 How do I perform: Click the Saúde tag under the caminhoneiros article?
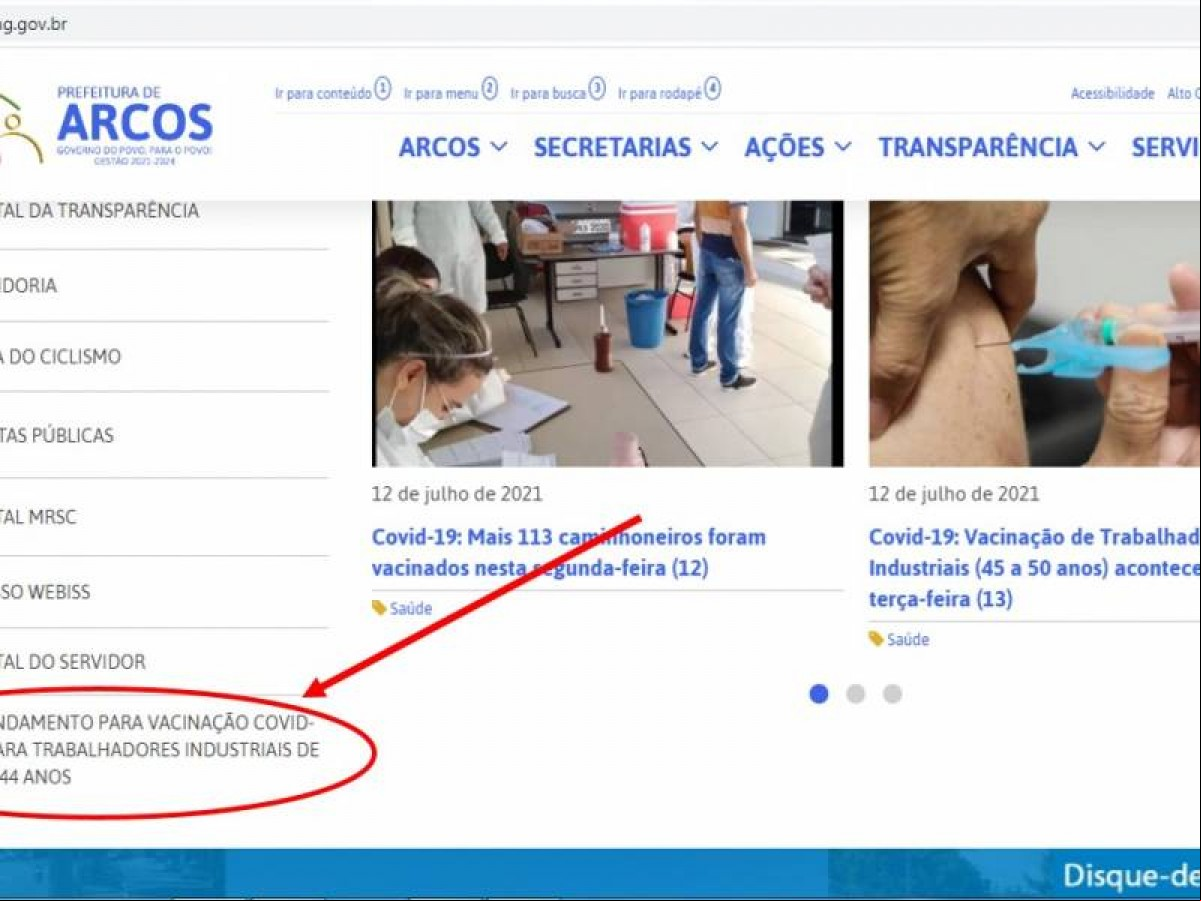coord(402,608)
